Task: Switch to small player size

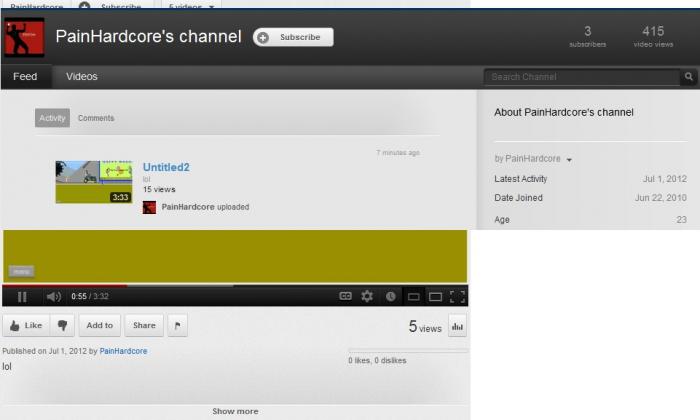Action: click(x=414, y=297)
